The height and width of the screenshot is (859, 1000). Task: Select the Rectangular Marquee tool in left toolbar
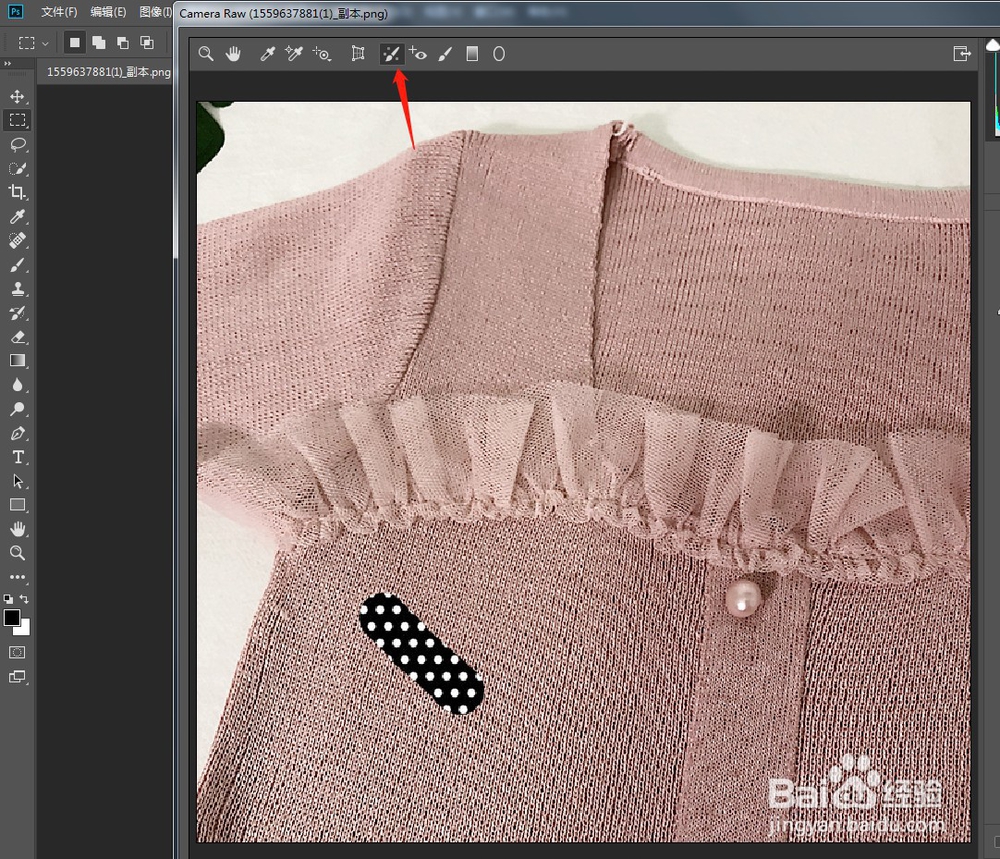[x=17, y=120]
